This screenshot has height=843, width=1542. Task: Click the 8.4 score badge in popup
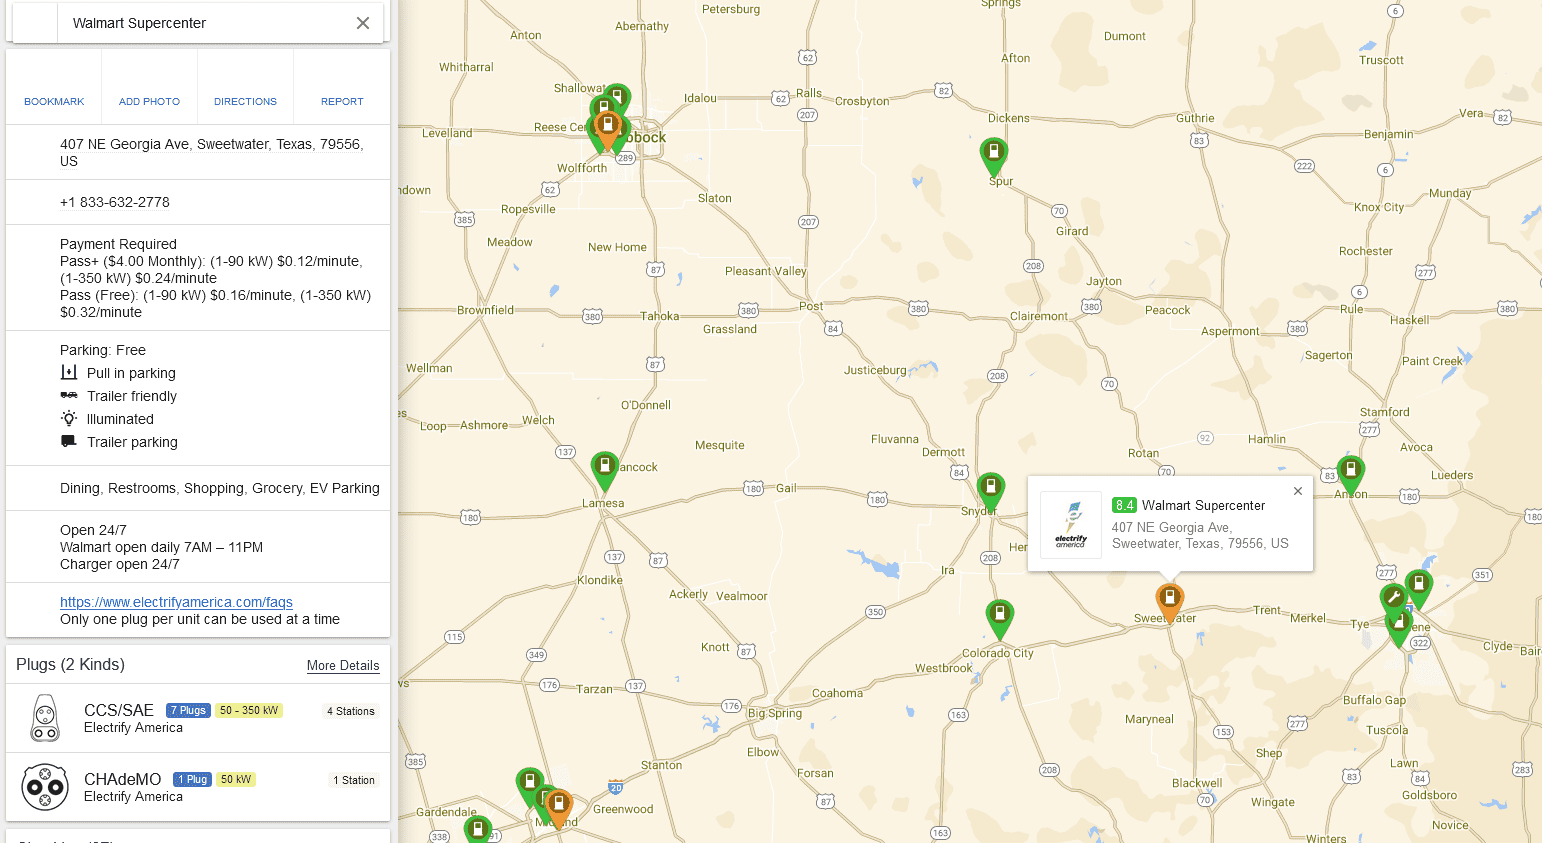[1124, 506]
